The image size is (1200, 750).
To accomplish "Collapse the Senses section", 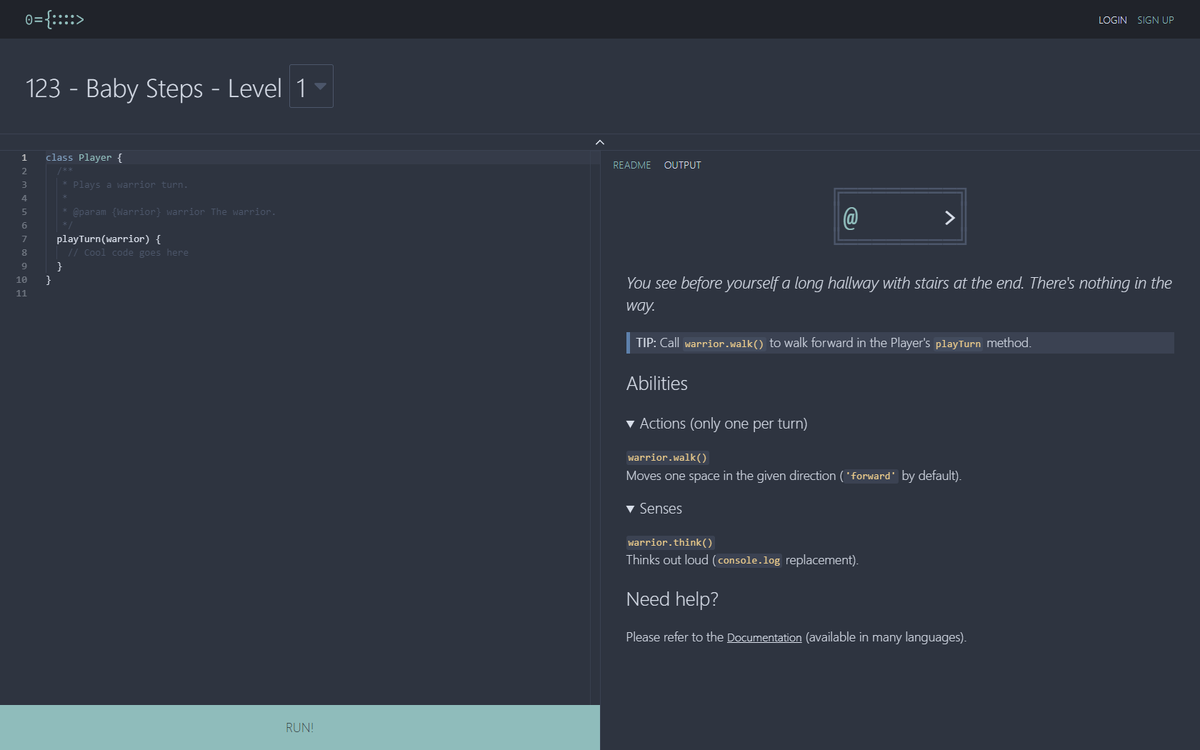I will 654,508.
